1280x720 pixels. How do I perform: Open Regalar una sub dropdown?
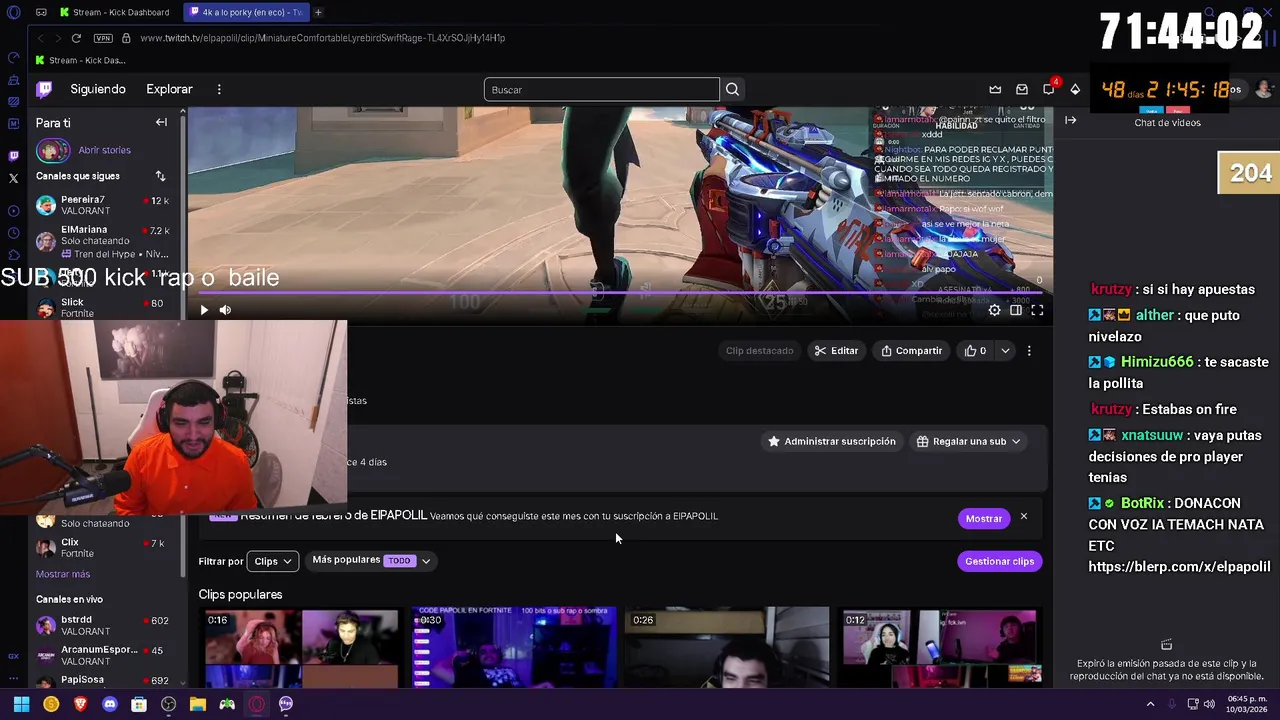(x=968, y=441)
